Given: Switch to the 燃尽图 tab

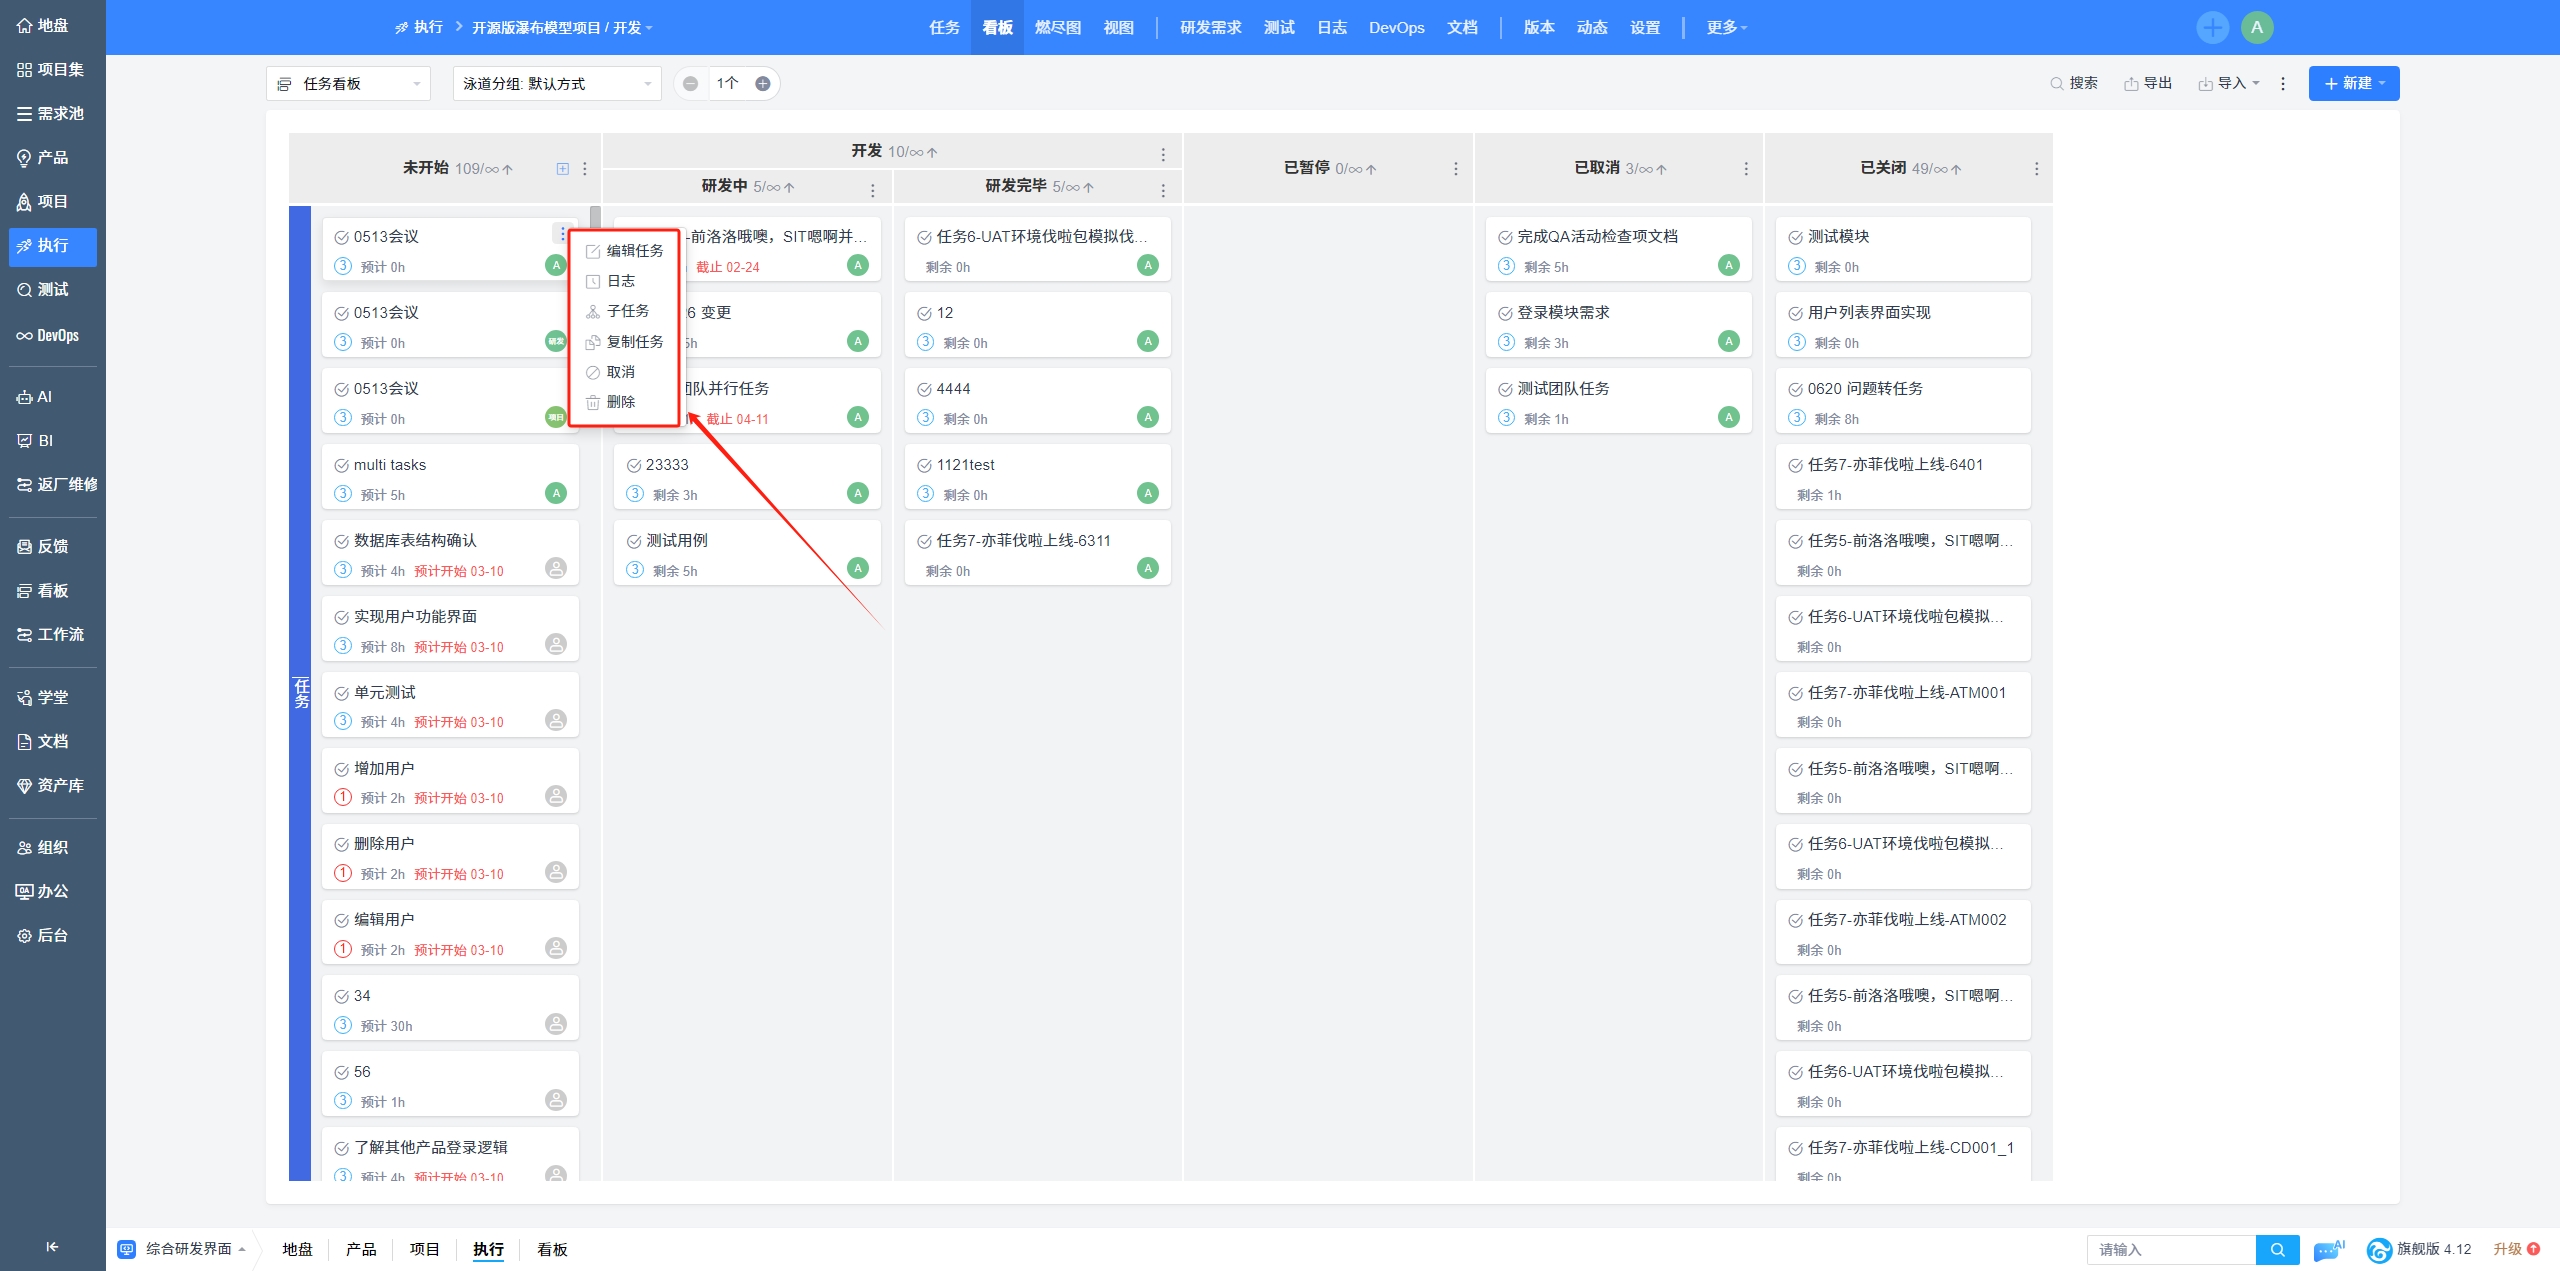Looking at the screenshot, I should click(x=1057, y=28).
